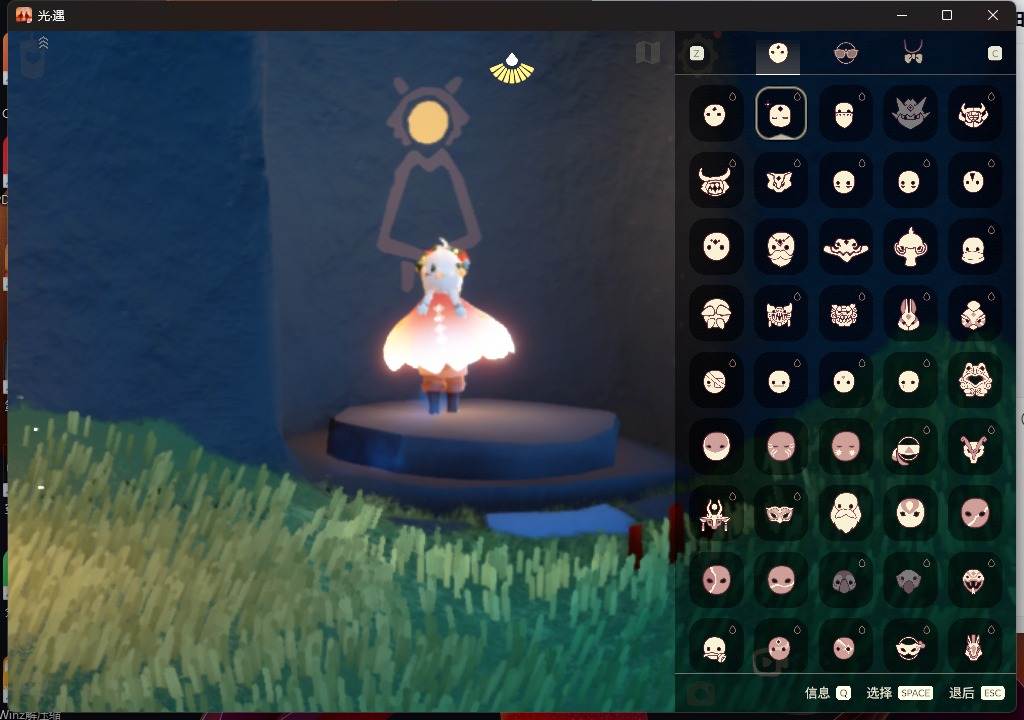Switch to the necklace bow-tie tab
Image resolution: width=1024 pixels, height=720 pixels.
pos(913,54)
